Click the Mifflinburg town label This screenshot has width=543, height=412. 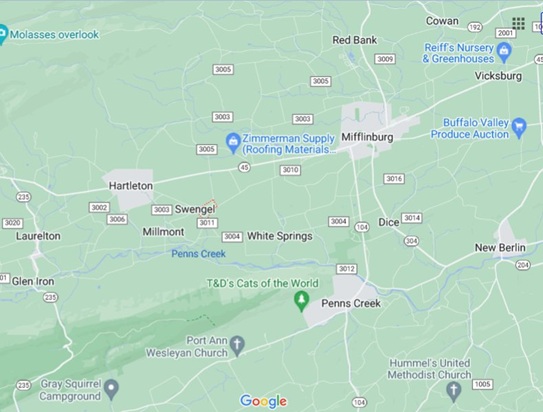tap(367, 137)
